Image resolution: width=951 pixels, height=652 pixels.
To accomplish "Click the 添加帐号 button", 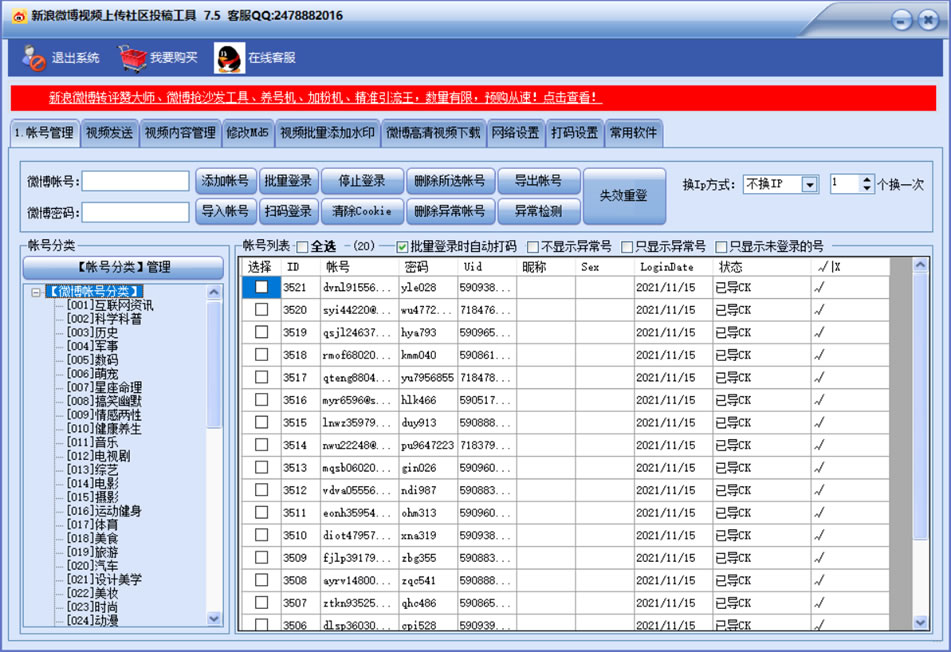I will [225, 181].
